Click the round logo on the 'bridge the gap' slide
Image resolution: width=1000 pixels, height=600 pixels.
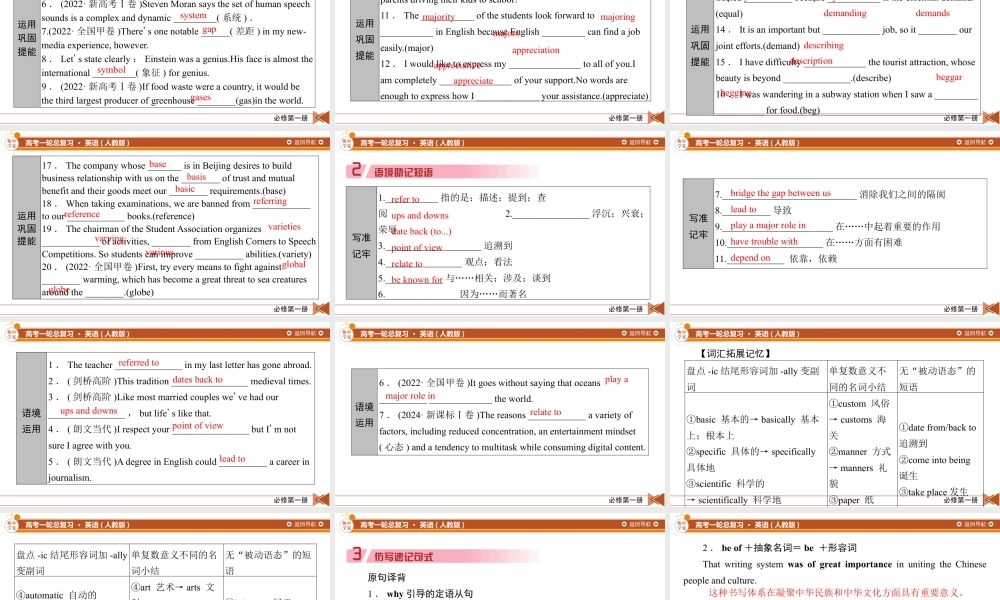coord(682,143)
